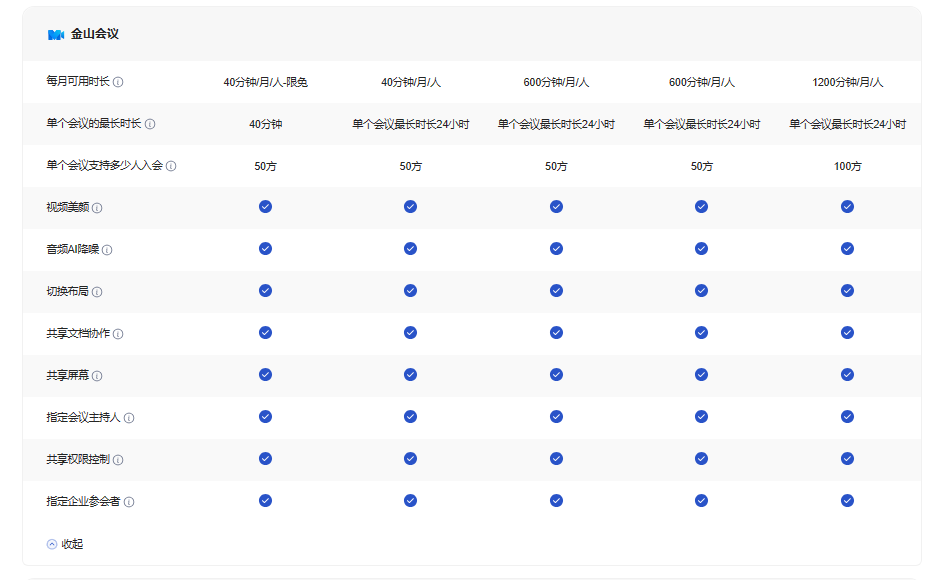This screenshot has width=945, height=580.
Task: Click info icon beside 共享屏幕
Action: [97, 376]
